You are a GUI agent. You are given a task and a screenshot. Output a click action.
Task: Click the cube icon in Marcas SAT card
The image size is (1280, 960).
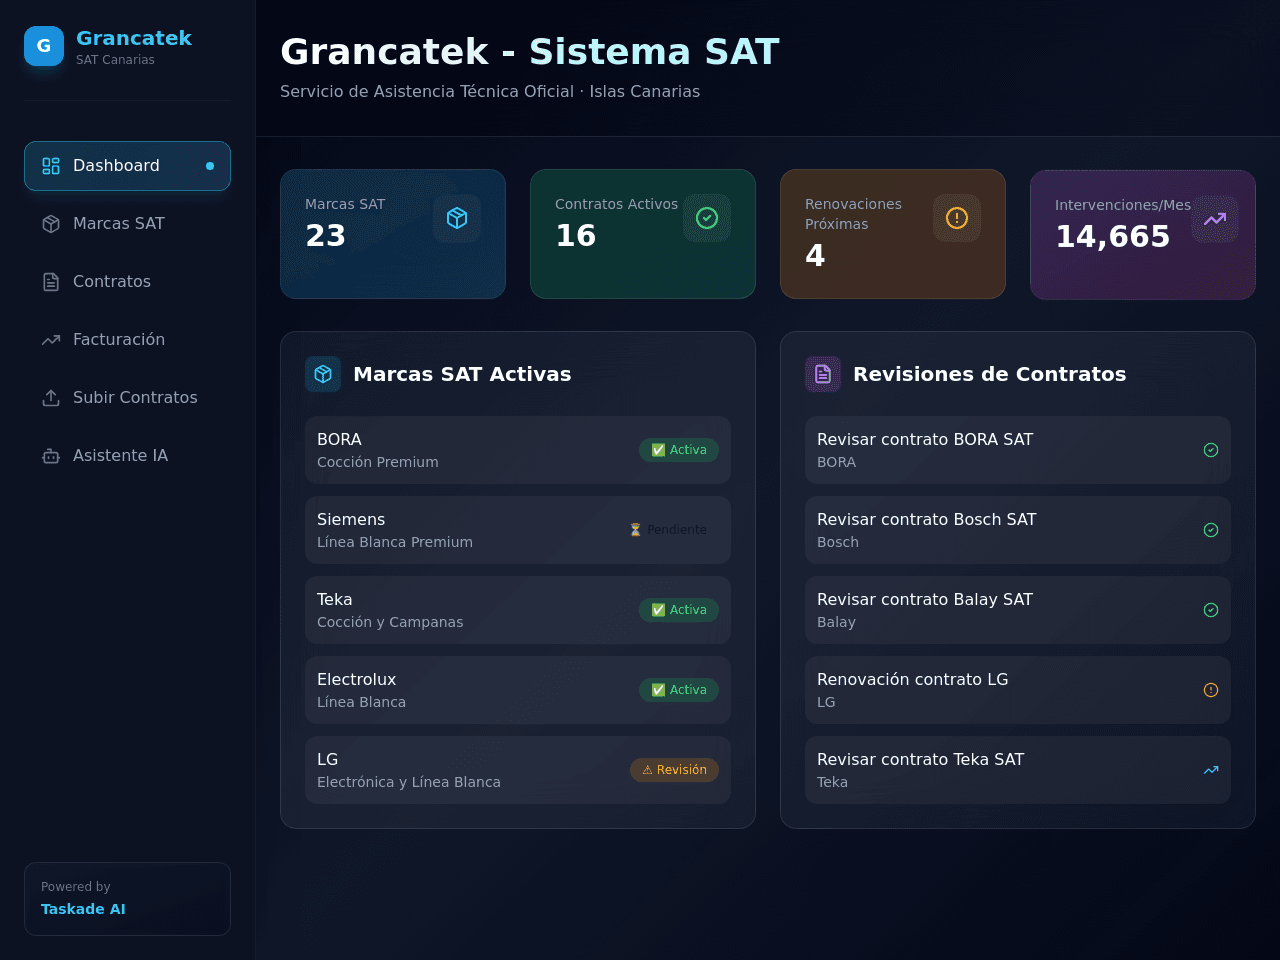click(457, 218)
